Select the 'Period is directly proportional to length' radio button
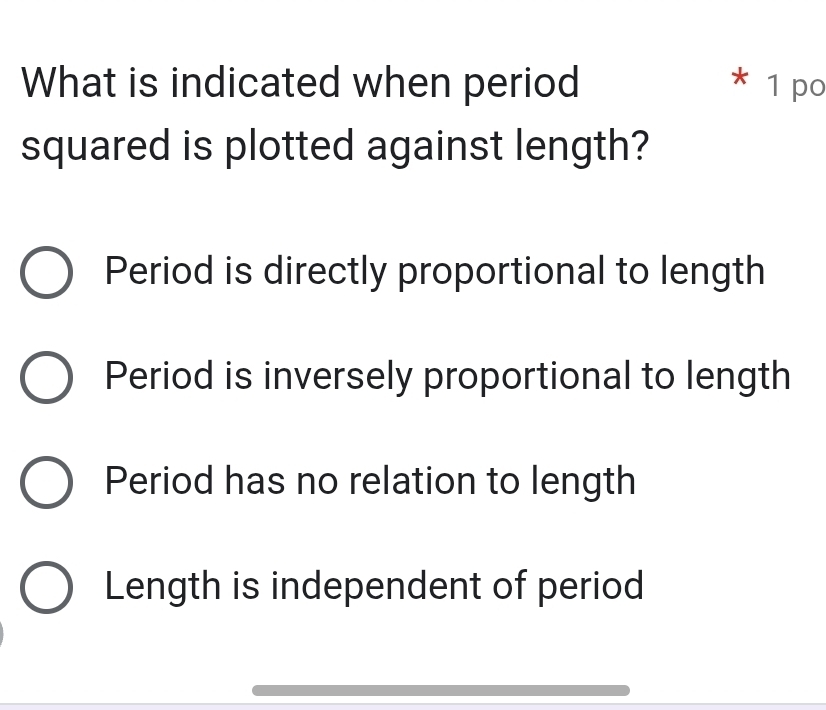 [x=46, y=273]
